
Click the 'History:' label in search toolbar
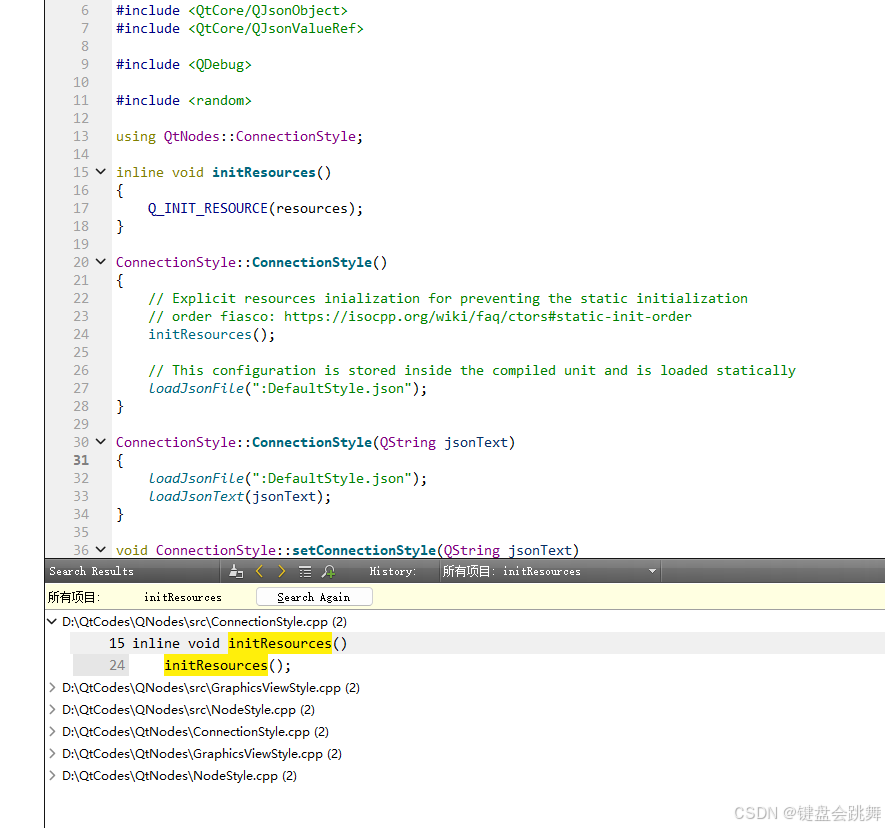point(393,571)
